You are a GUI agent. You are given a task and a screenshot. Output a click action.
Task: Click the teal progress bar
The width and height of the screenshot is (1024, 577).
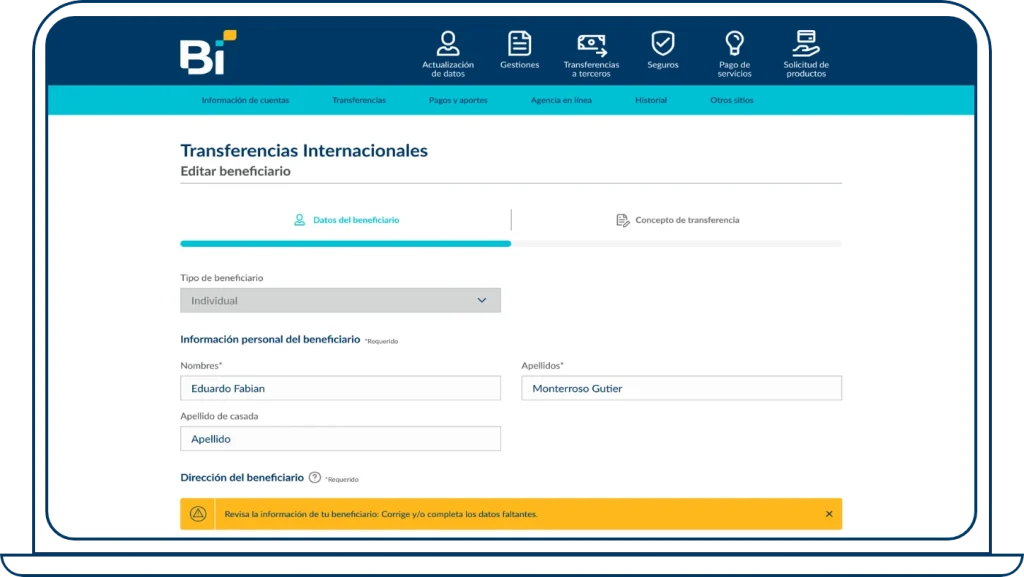(345, 243)
